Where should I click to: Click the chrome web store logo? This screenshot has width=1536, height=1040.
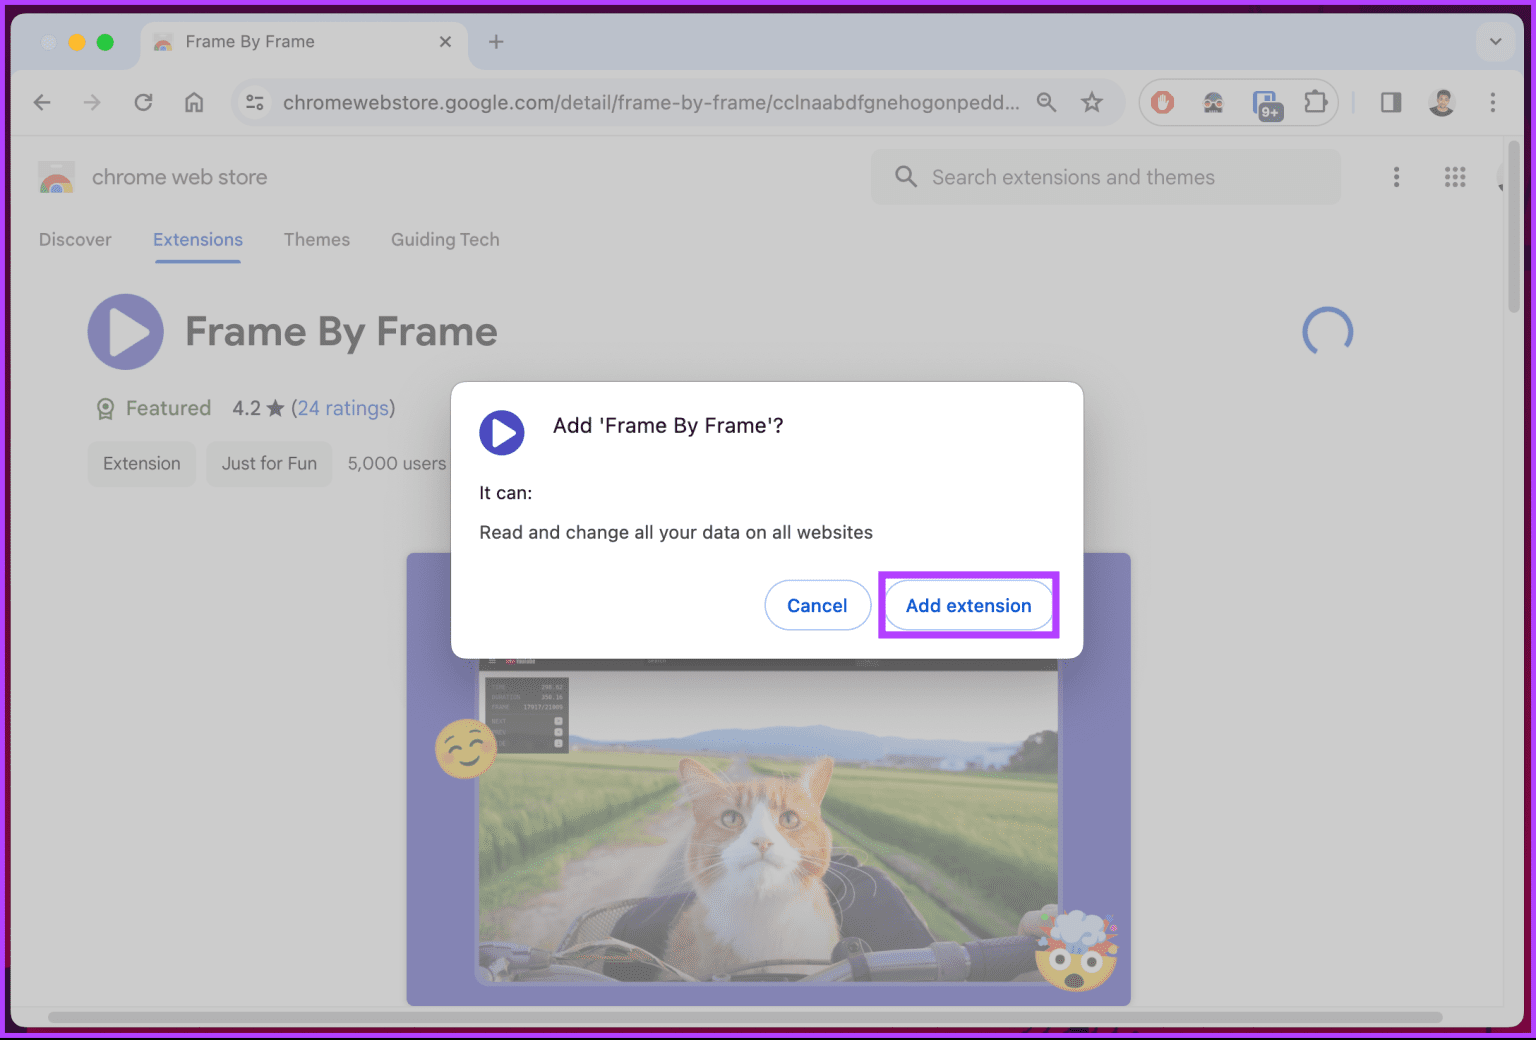(56, 177)
